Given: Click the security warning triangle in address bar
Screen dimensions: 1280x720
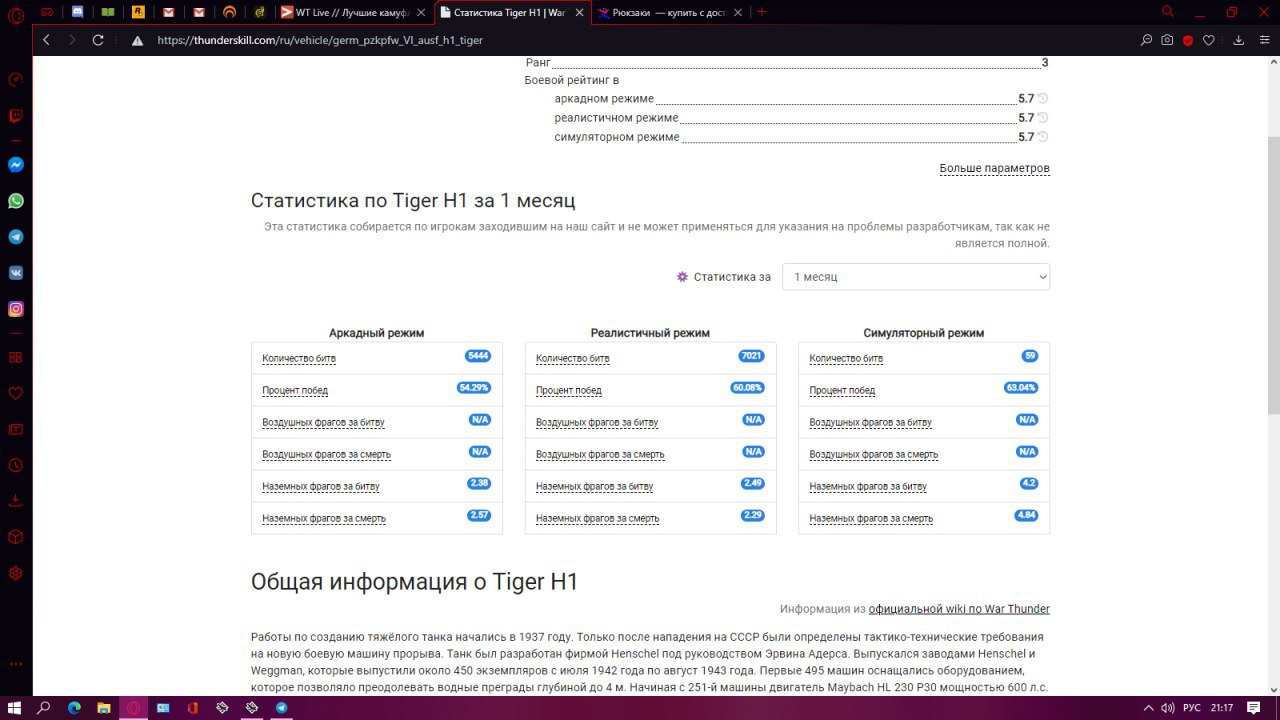Looking at the screenshot, I should [137, 41].
